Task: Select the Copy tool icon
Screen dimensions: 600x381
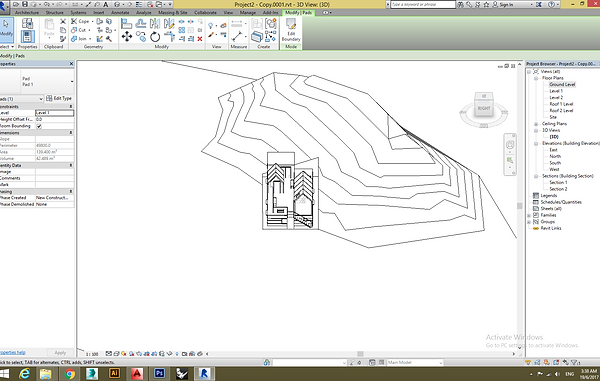Action: (x=141, y=37)
